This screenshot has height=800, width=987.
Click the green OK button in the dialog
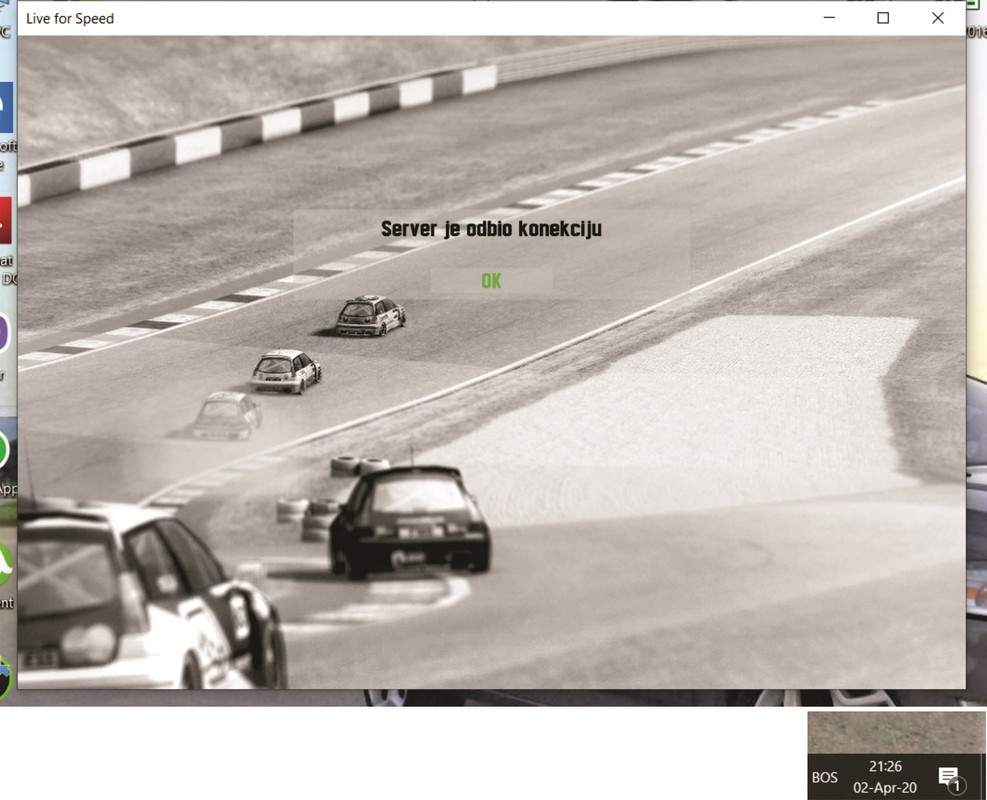(x=492, y=281)
